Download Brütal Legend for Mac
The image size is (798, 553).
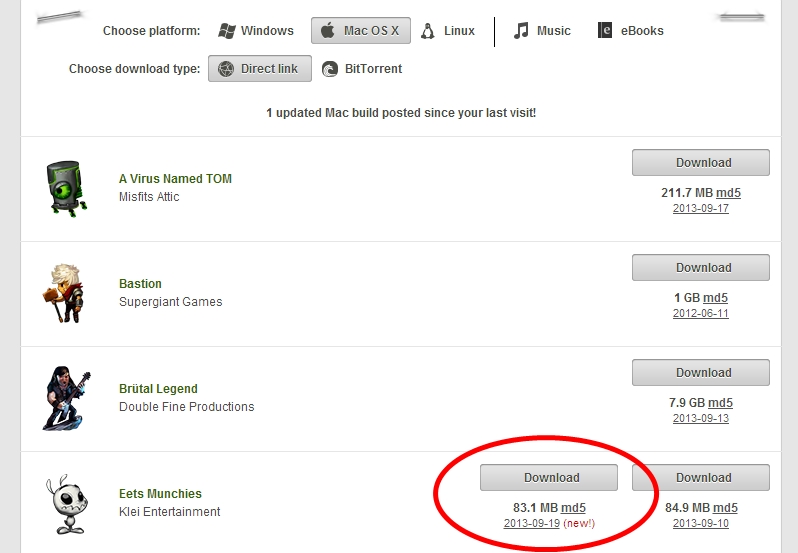(x=701, y=372)
